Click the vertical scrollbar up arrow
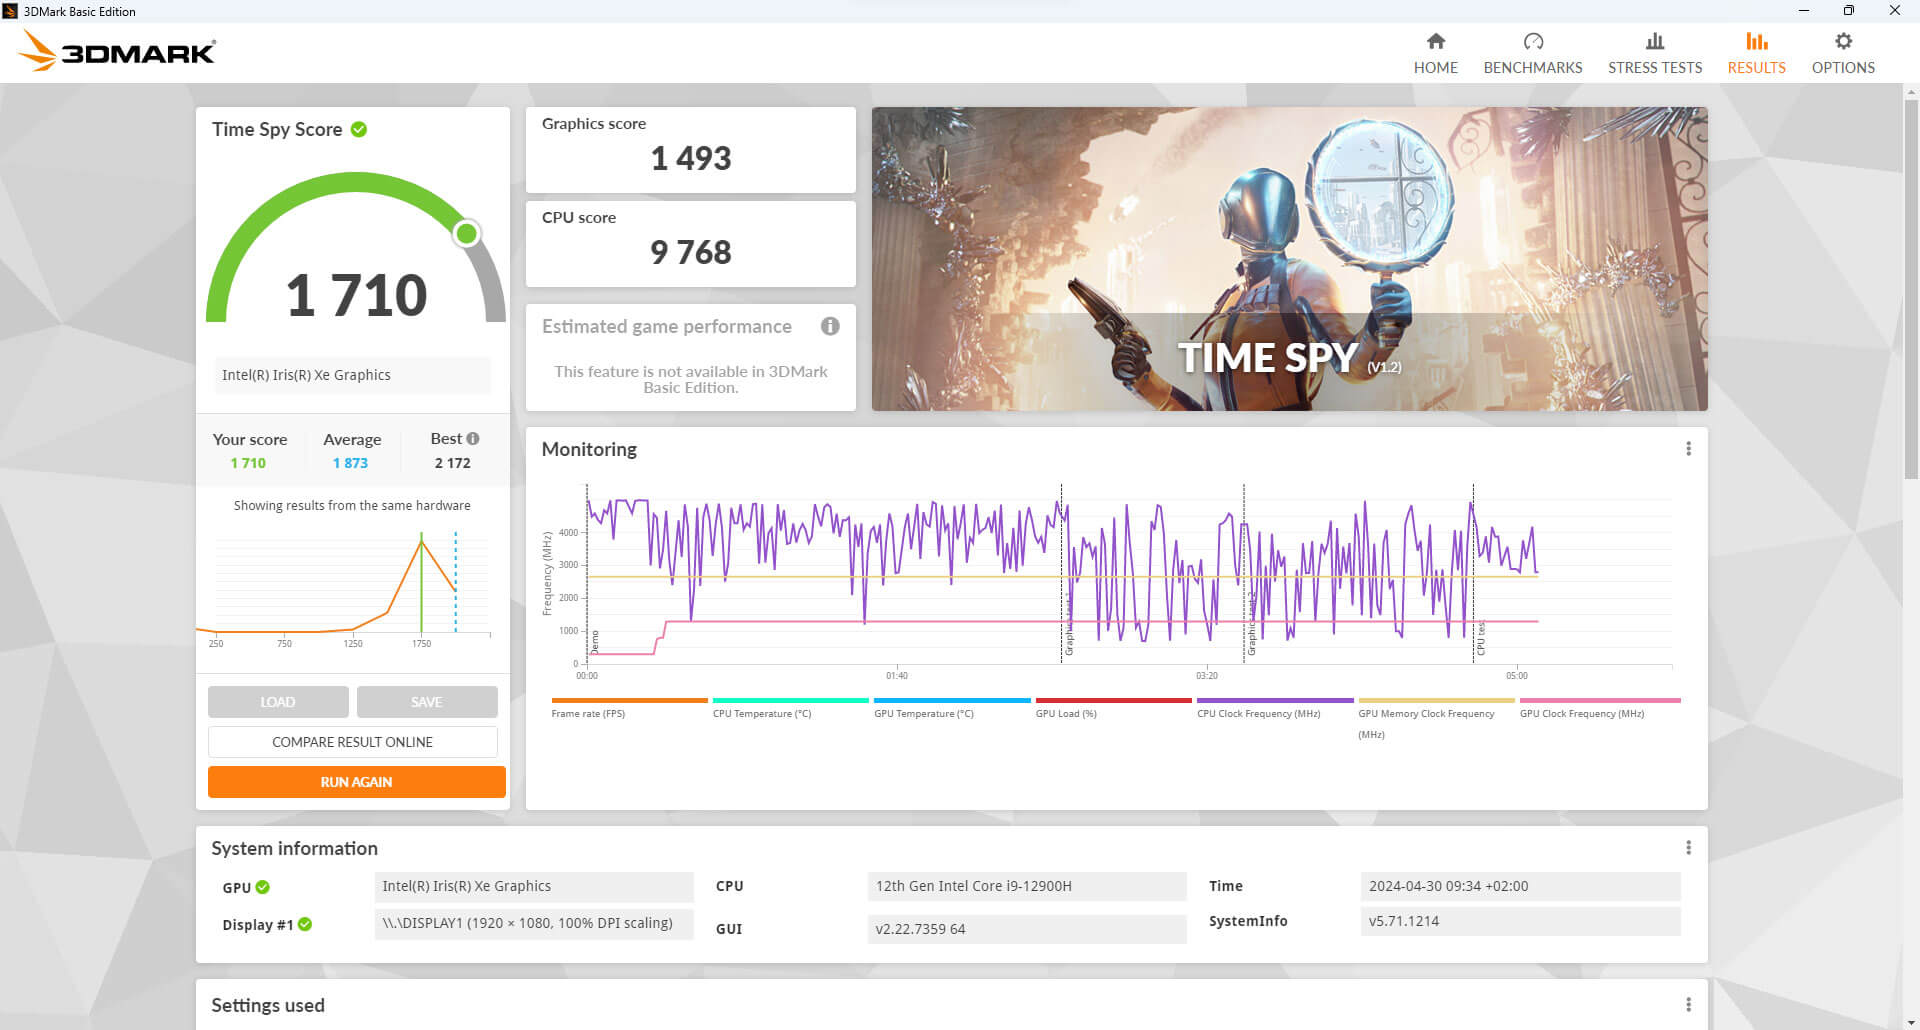The height and width of the screenshot is (1030, 1920). pos(1911,92)
